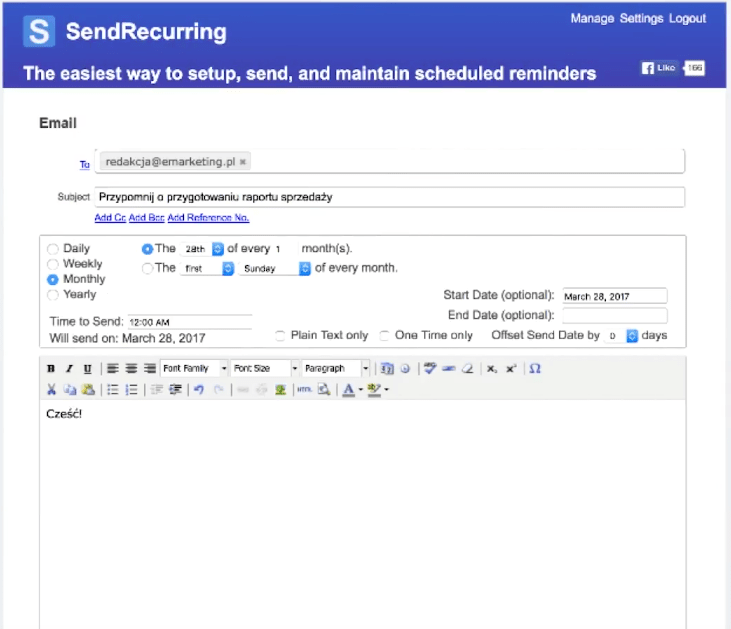Screen dimensions: 731x629
Task: Cut selection with the scissors icon
Action: [51, 389]
